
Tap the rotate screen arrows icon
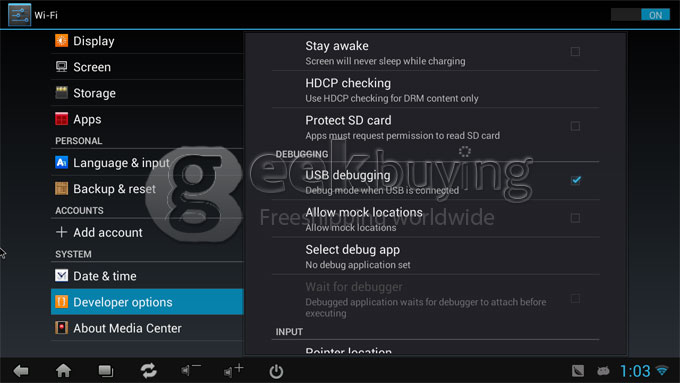click(x=148, y=371)
